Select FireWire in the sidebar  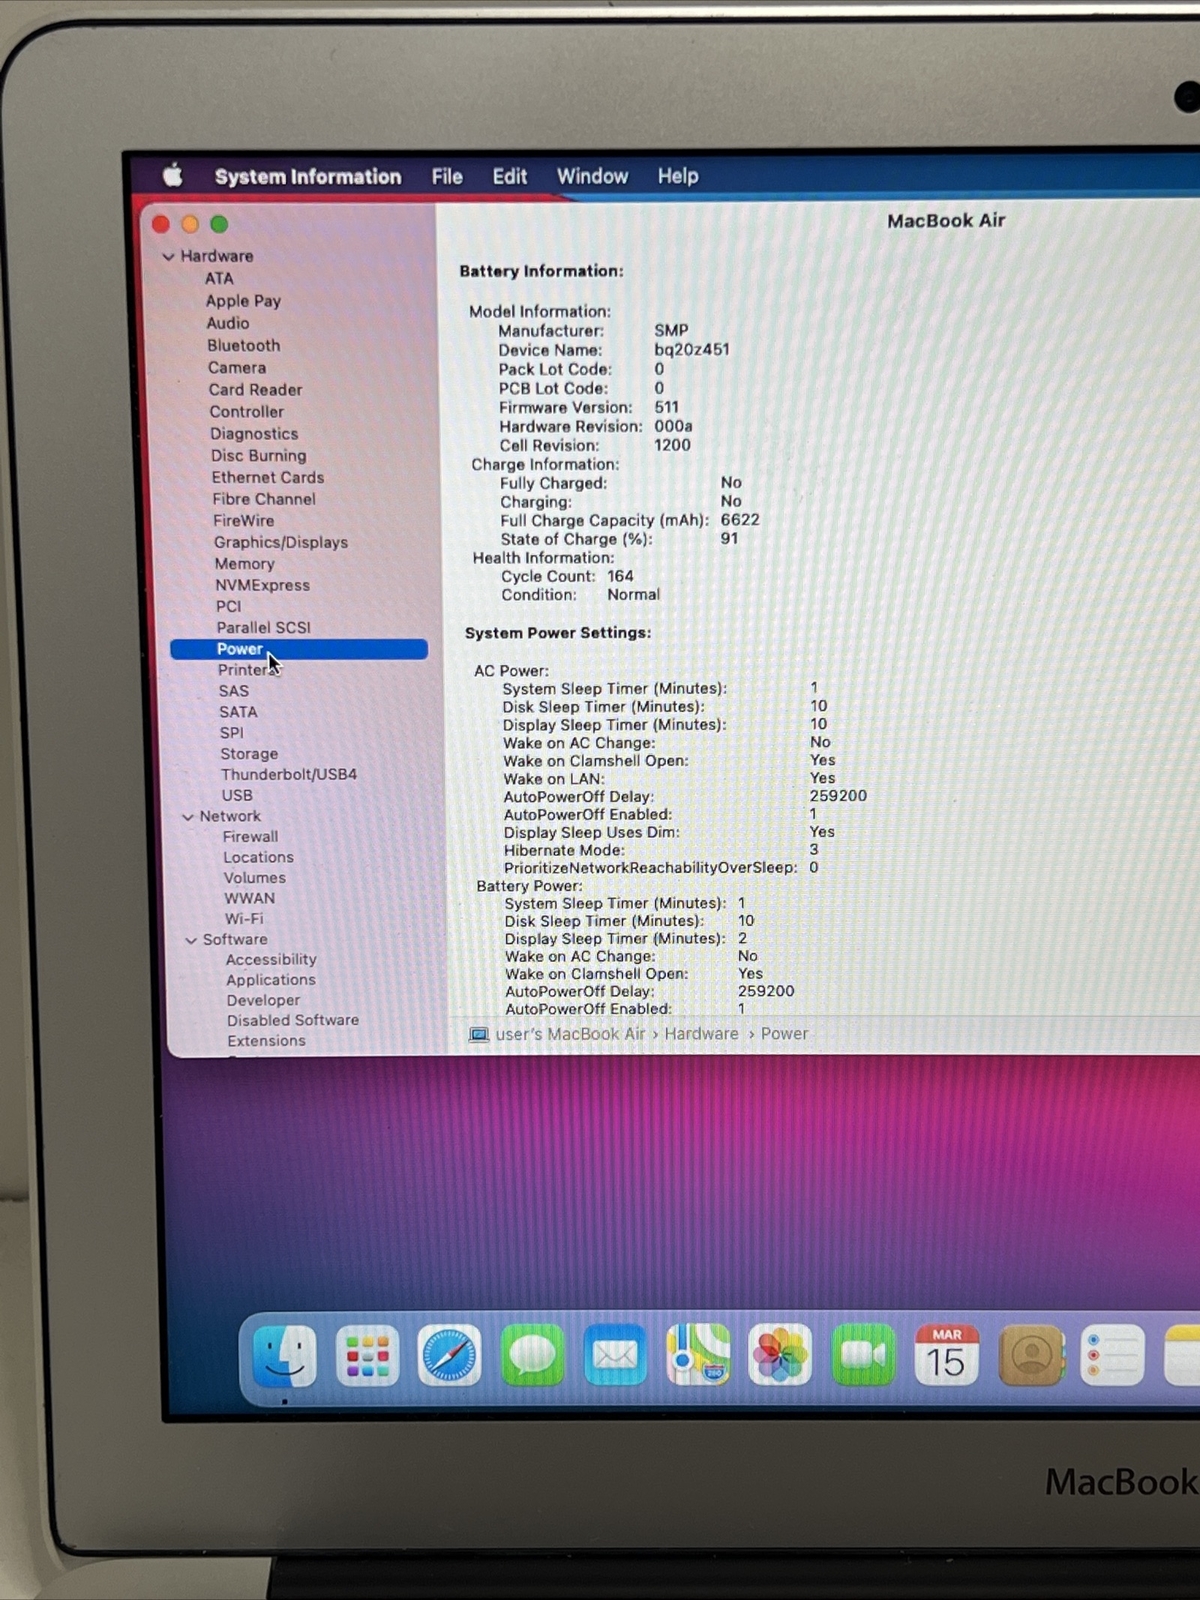[243, 521]
